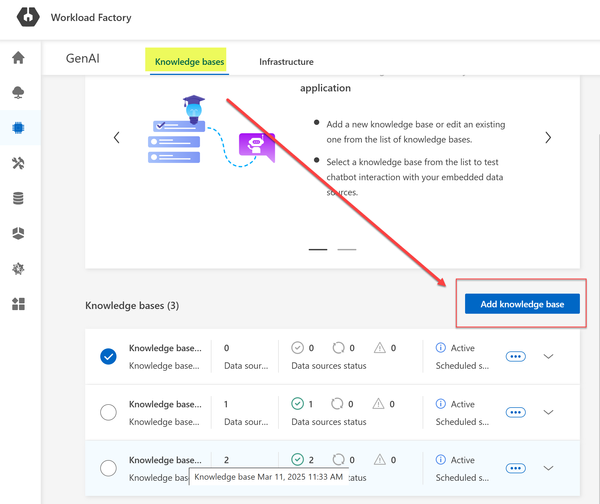Click second row 'Data sources status' label
Viewport: 600px width, 504px height.
[329, 422]
